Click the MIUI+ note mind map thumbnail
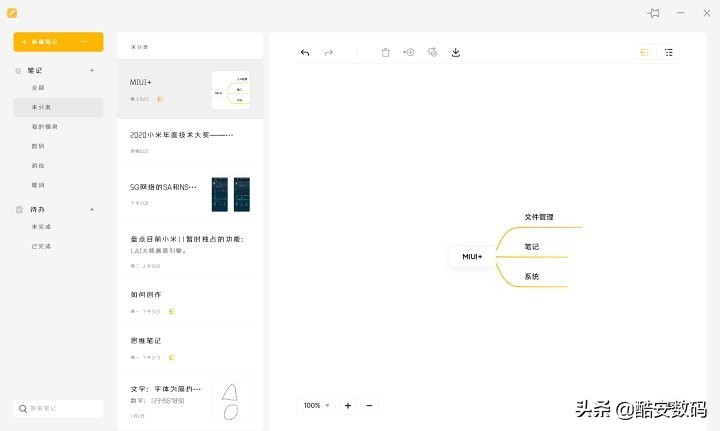The image size is (720, 431). (x=231, y=90)
